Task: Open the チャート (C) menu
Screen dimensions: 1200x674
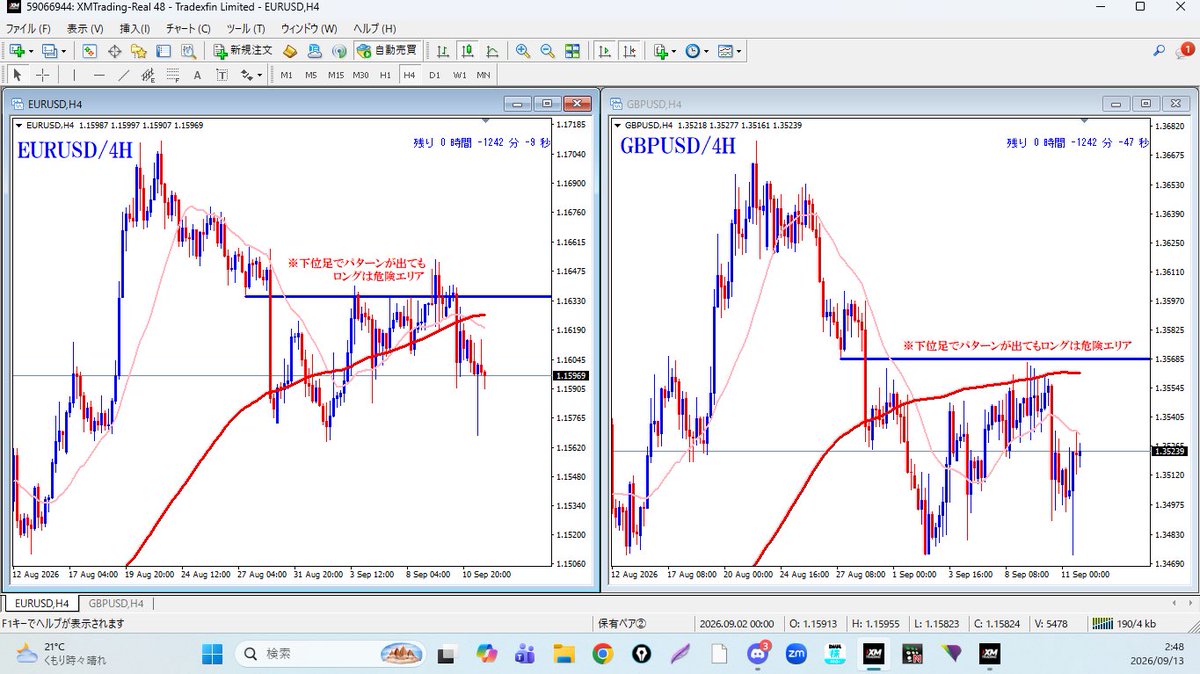Action: pyautogui.click(x=188, y=28)
